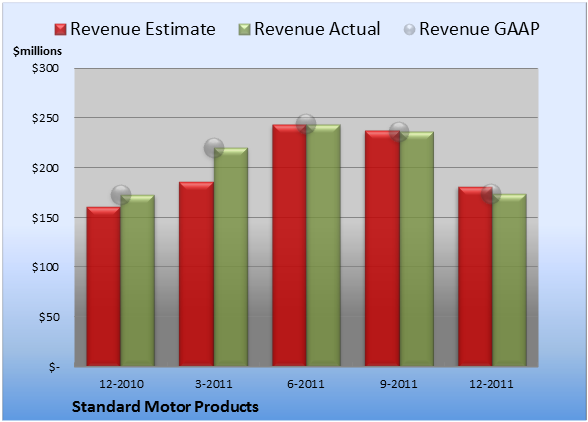The width and height of the screenshot is (588, 422).
Task: Click the '$150' y-axis label
Action: point(45,218)
